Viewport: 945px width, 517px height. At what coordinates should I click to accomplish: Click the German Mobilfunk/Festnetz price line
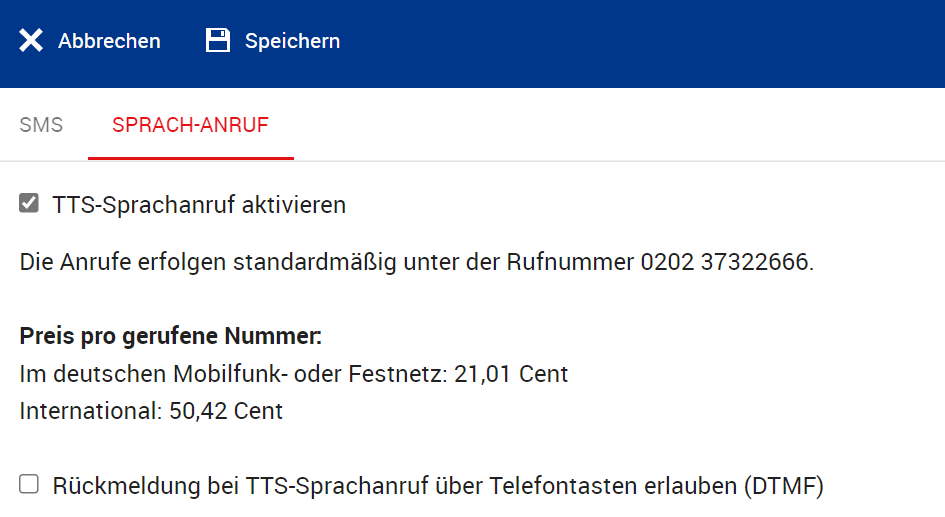pyautogui.click(x=294, y=374)
